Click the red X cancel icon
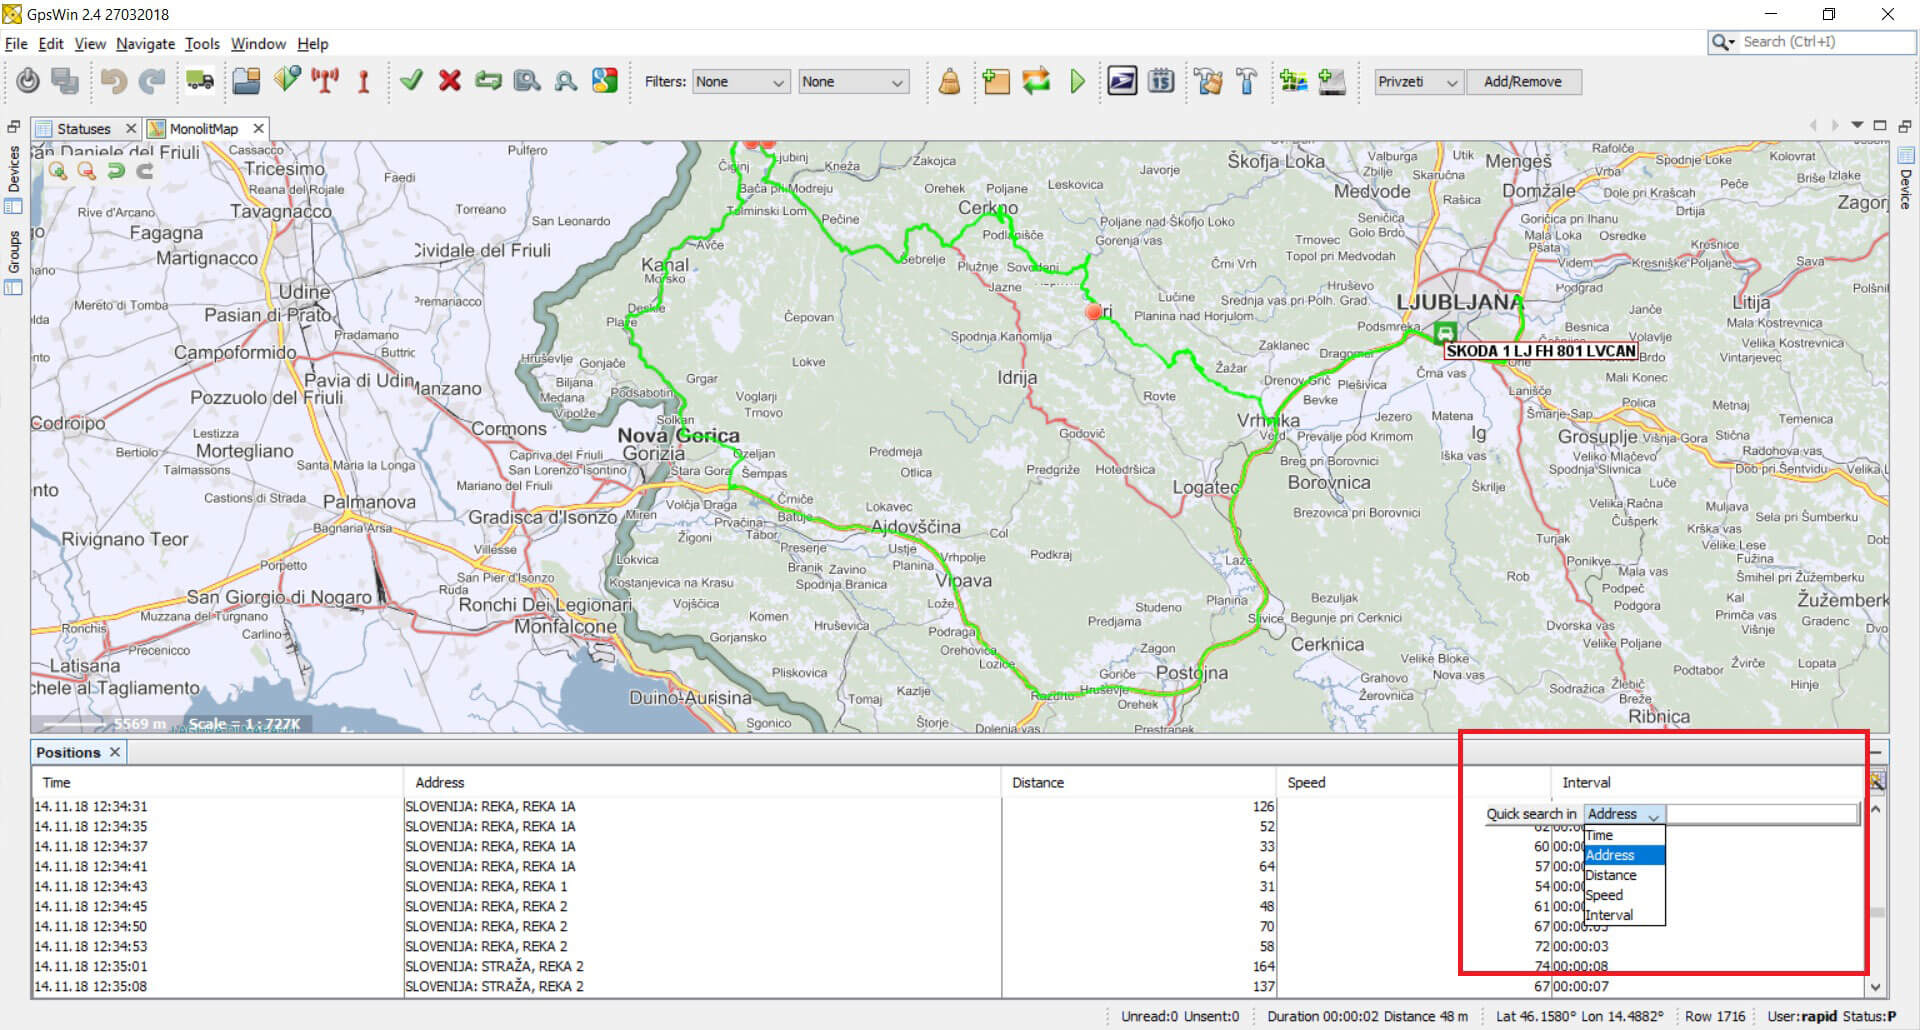 450,82
